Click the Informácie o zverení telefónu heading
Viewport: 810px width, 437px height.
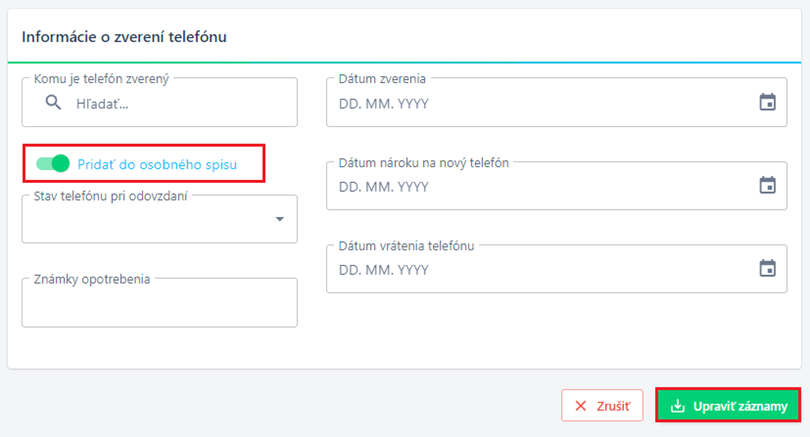point(124,37)
